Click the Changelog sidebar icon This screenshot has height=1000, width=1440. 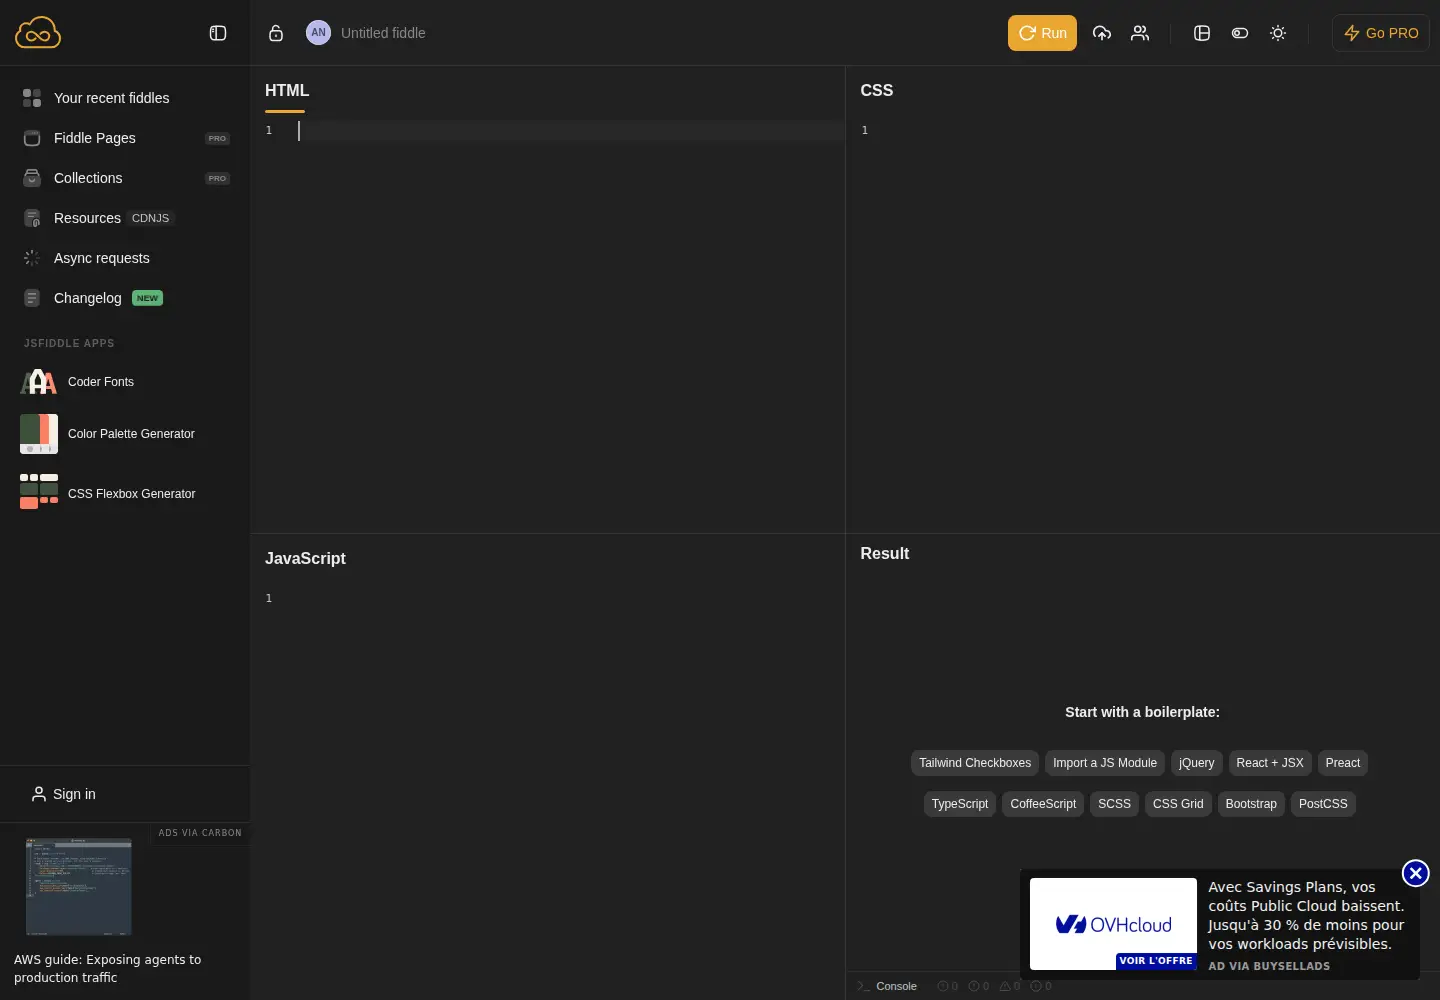pyautogui.click(x=32, y=298)
